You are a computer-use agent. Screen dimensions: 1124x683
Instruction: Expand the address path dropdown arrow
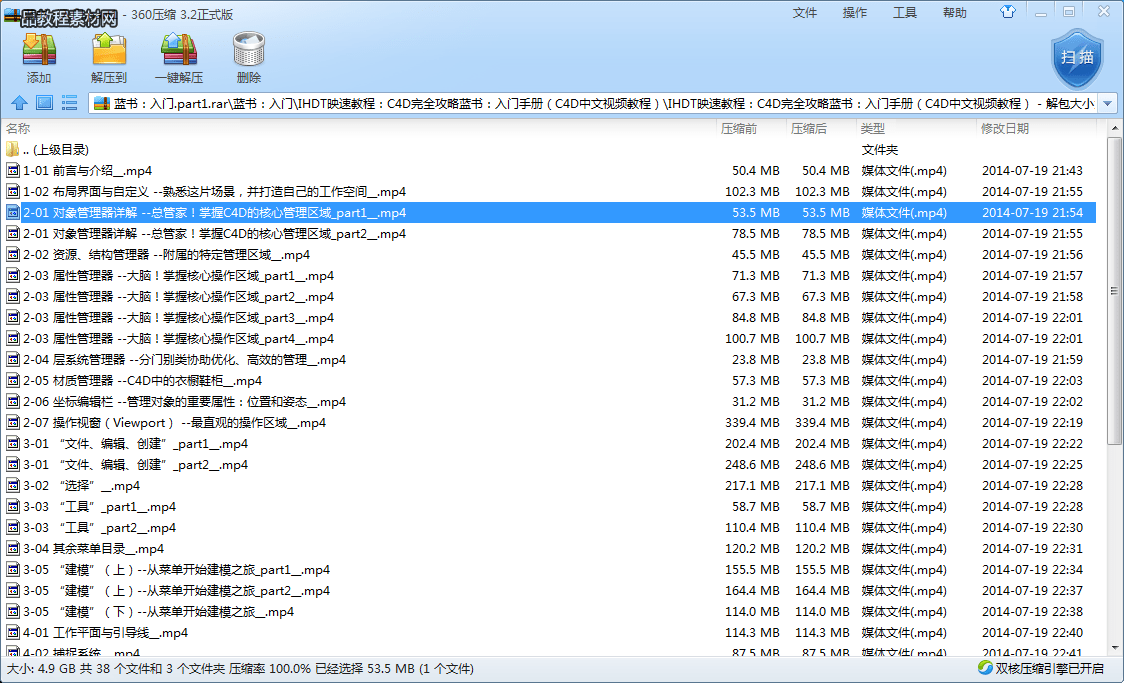pyautogui.click(x=1107, y=103)
